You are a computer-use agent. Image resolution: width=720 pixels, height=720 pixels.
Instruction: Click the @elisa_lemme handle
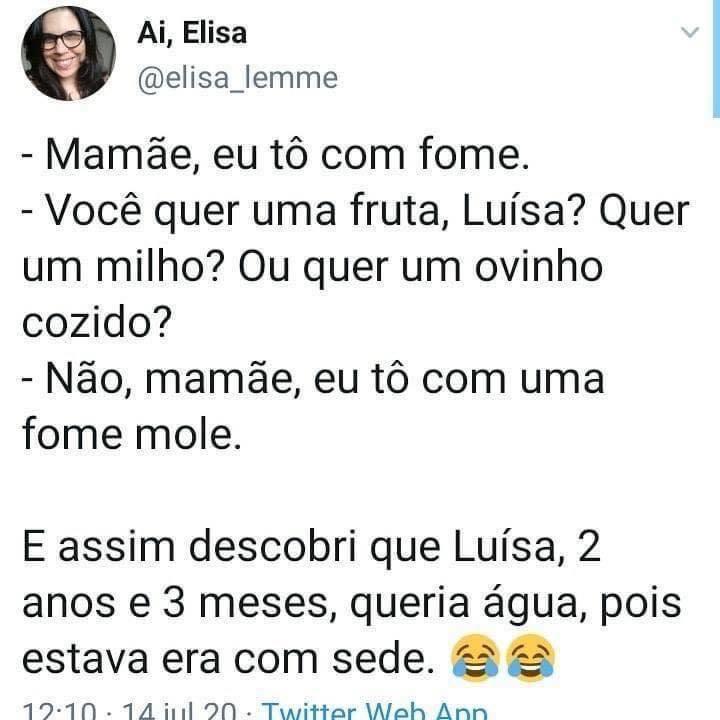(238, 77)
